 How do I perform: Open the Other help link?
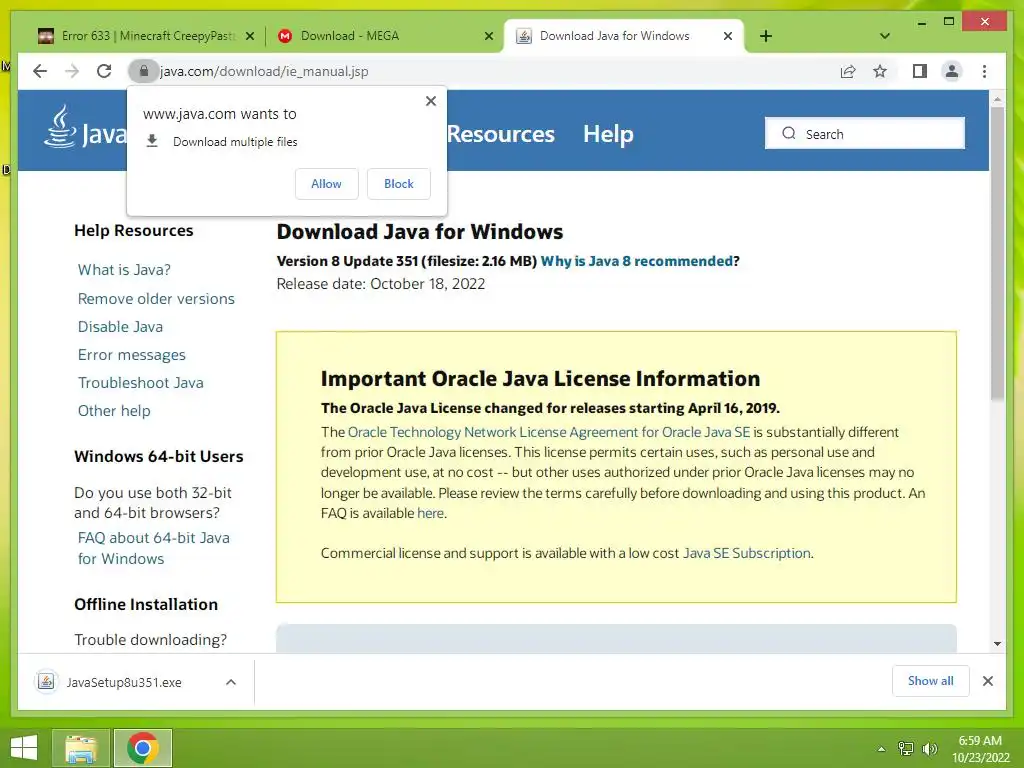tap(114, 411)
